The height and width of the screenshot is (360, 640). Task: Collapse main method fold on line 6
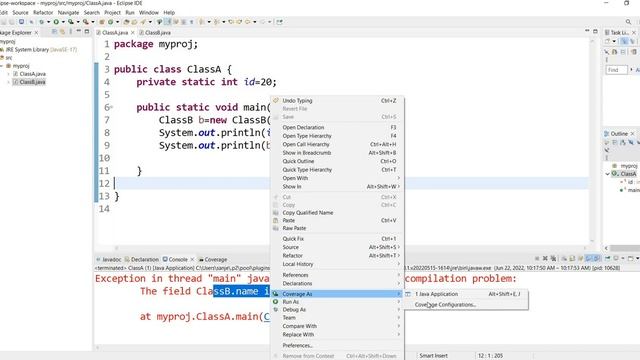click(x=111, y=107)
